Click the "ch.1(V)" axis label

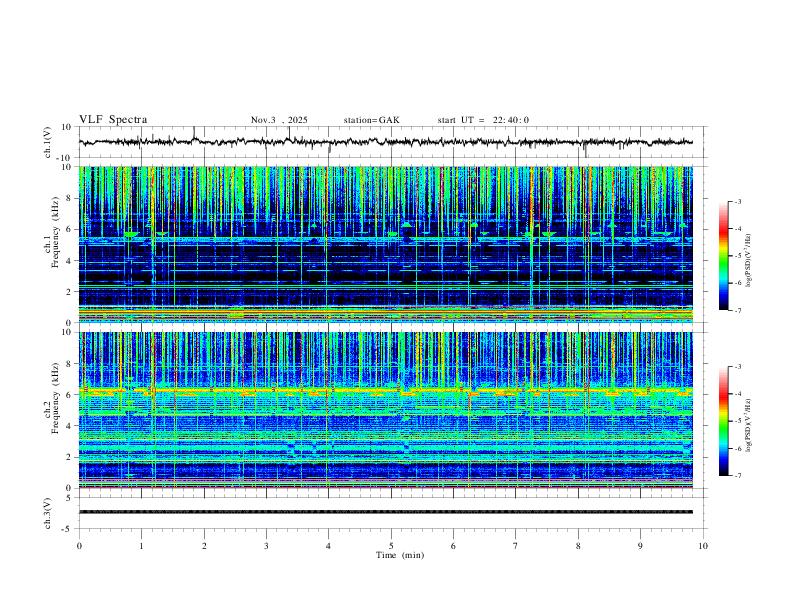pyautogui.click(x=48, y=142)
